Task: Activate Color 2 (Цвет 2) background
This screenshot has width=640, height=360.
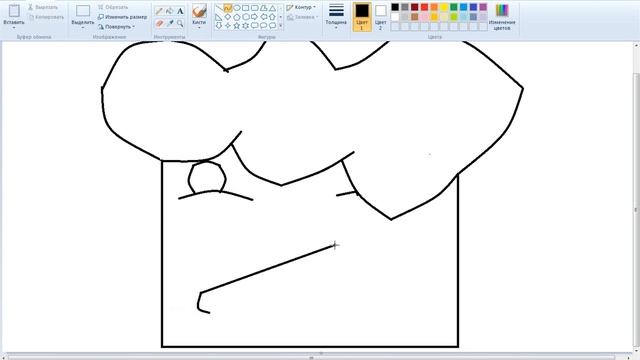Action: [380, 17]
